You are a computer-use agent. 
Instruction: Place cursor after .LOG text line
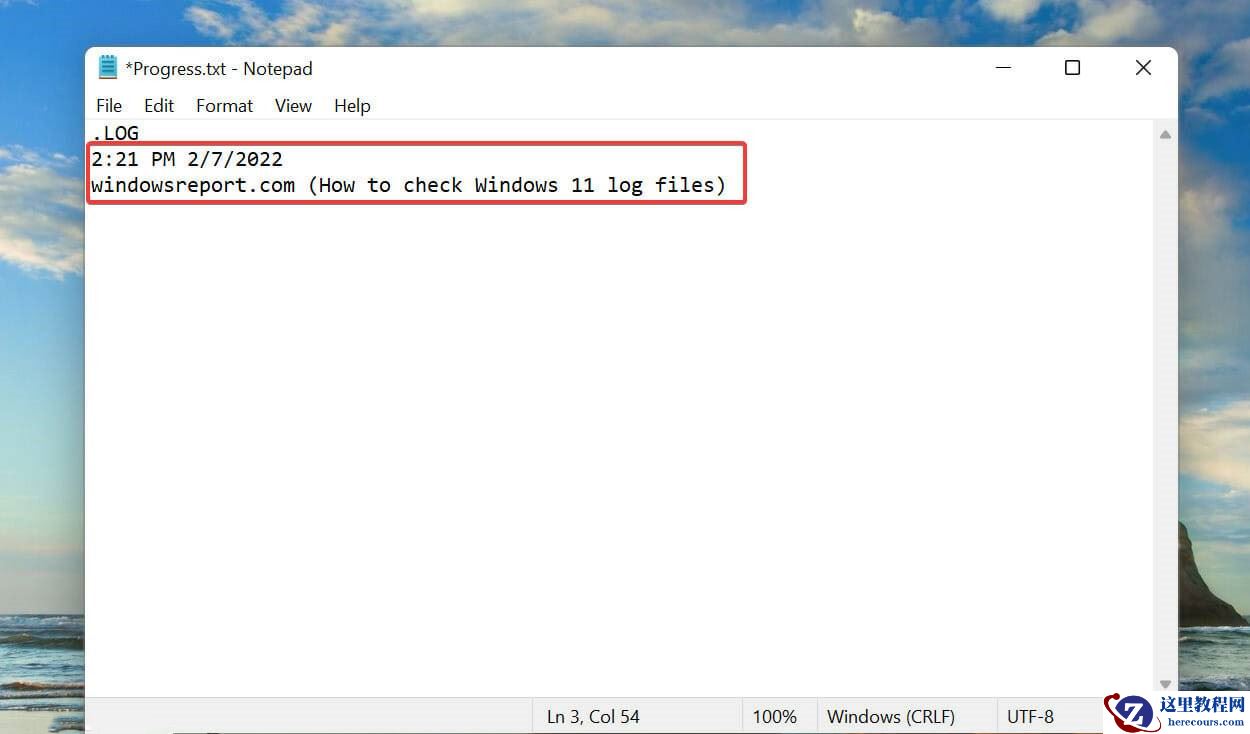point(140,133)
